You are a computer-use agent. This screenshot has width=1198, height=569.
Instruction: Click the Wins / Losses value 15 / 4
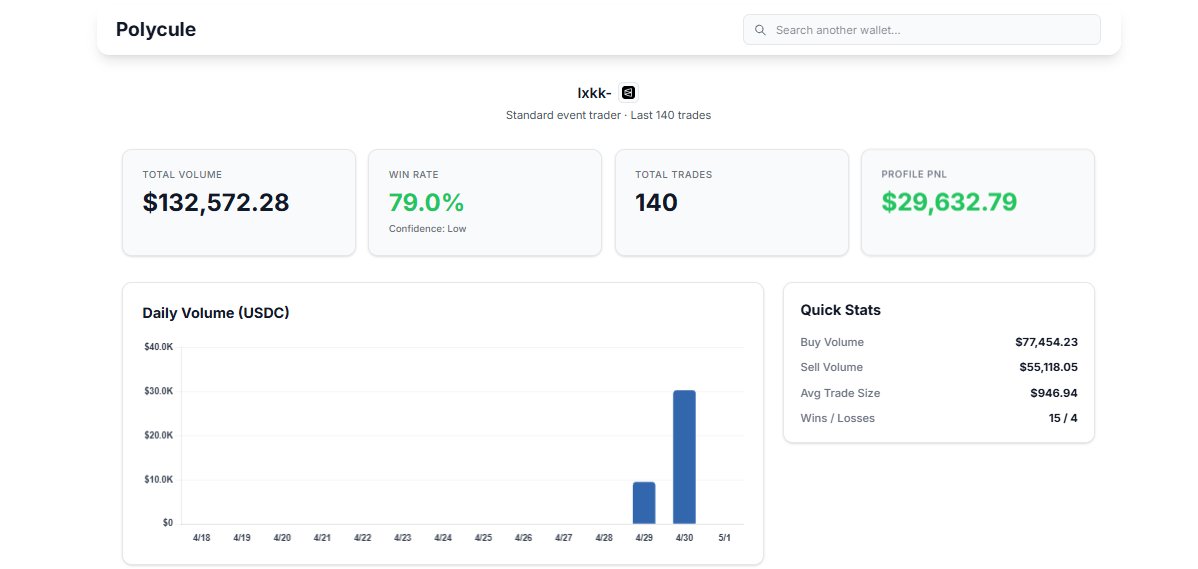click(1064, 419)
